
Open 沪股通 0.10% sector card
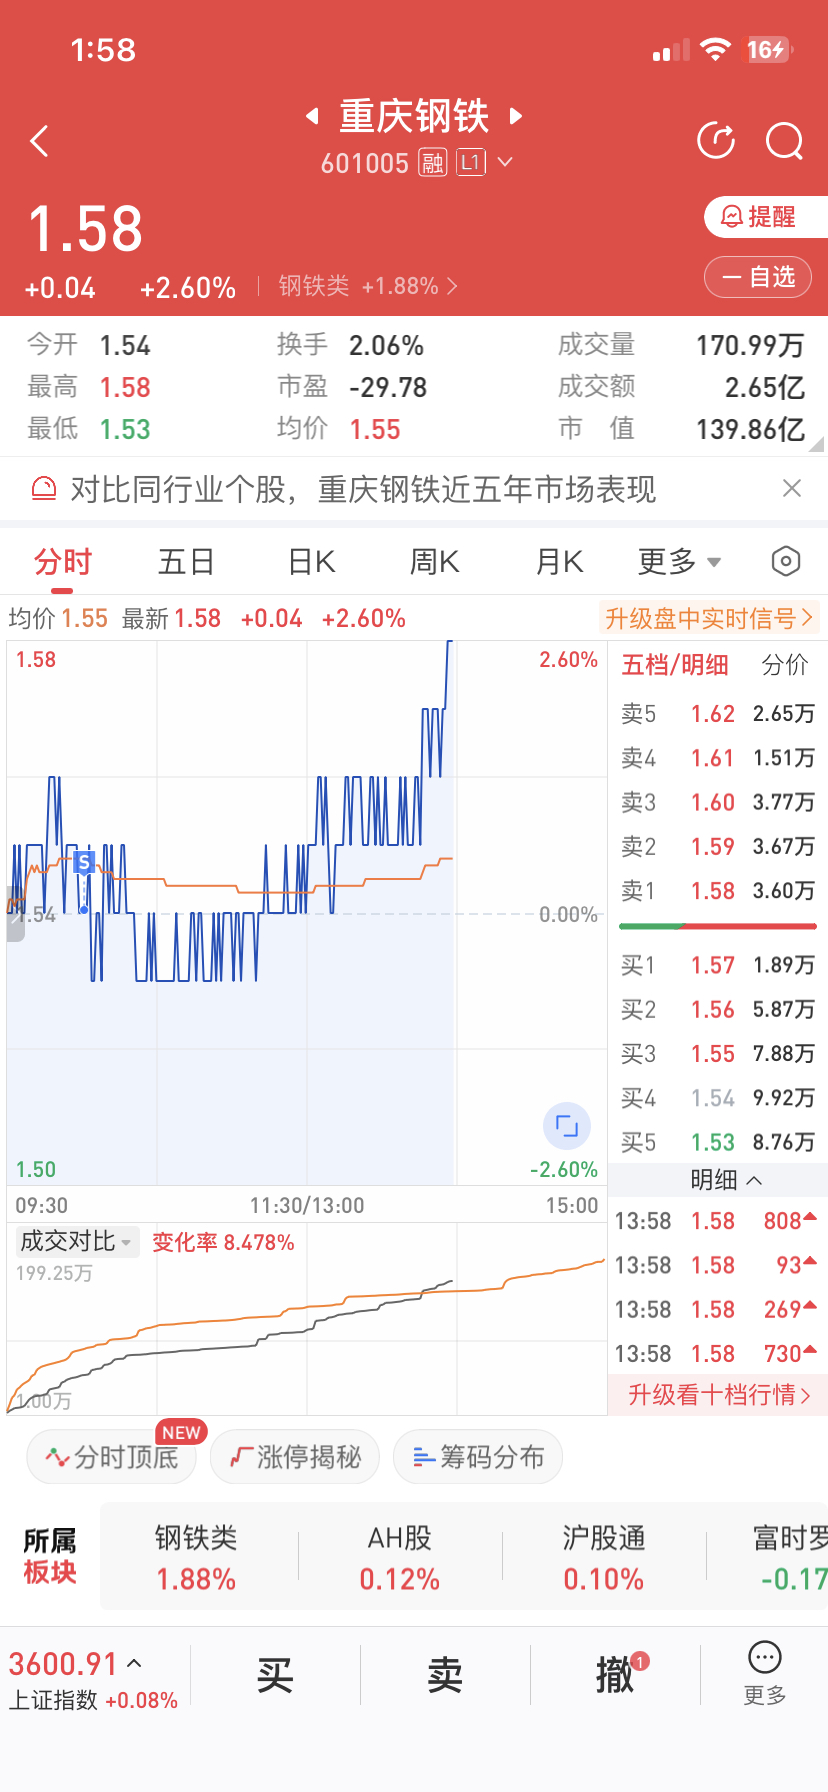coord(604,1557)
